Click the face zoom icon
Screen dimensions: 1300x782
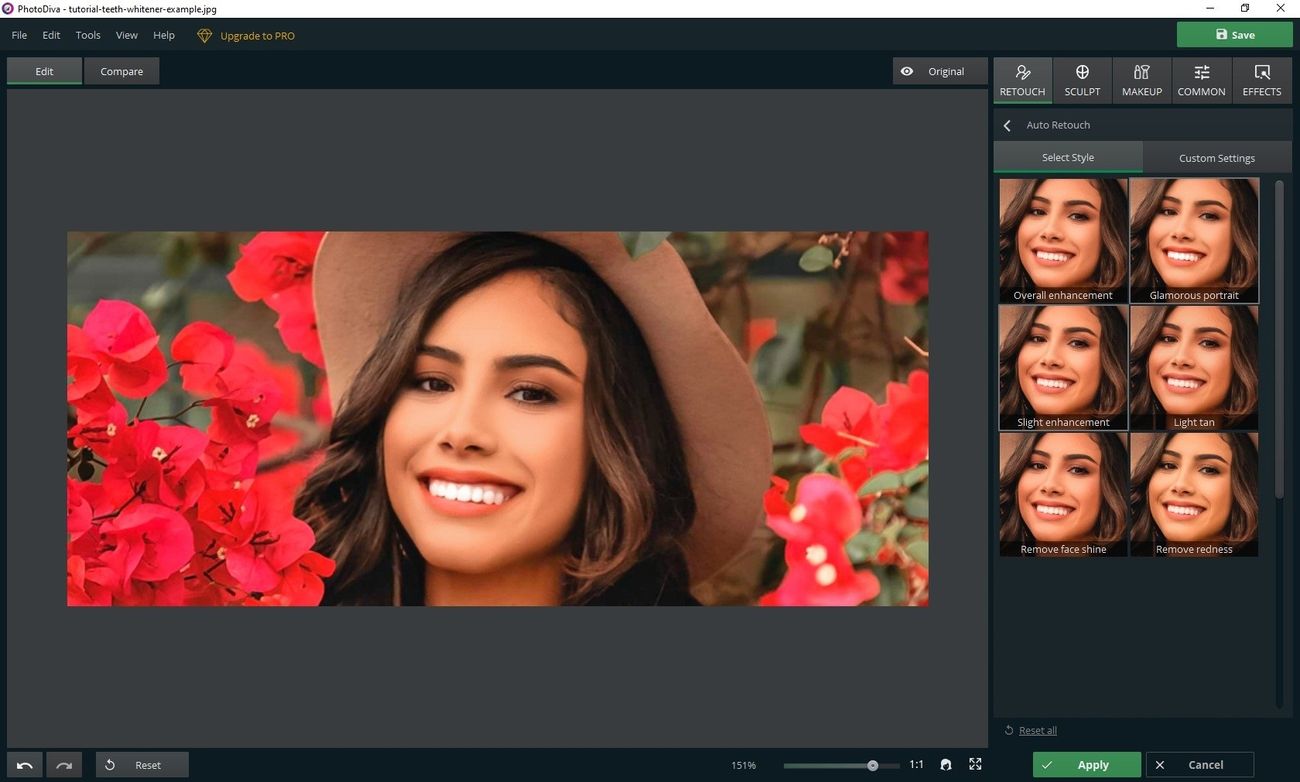click(946, 765)
